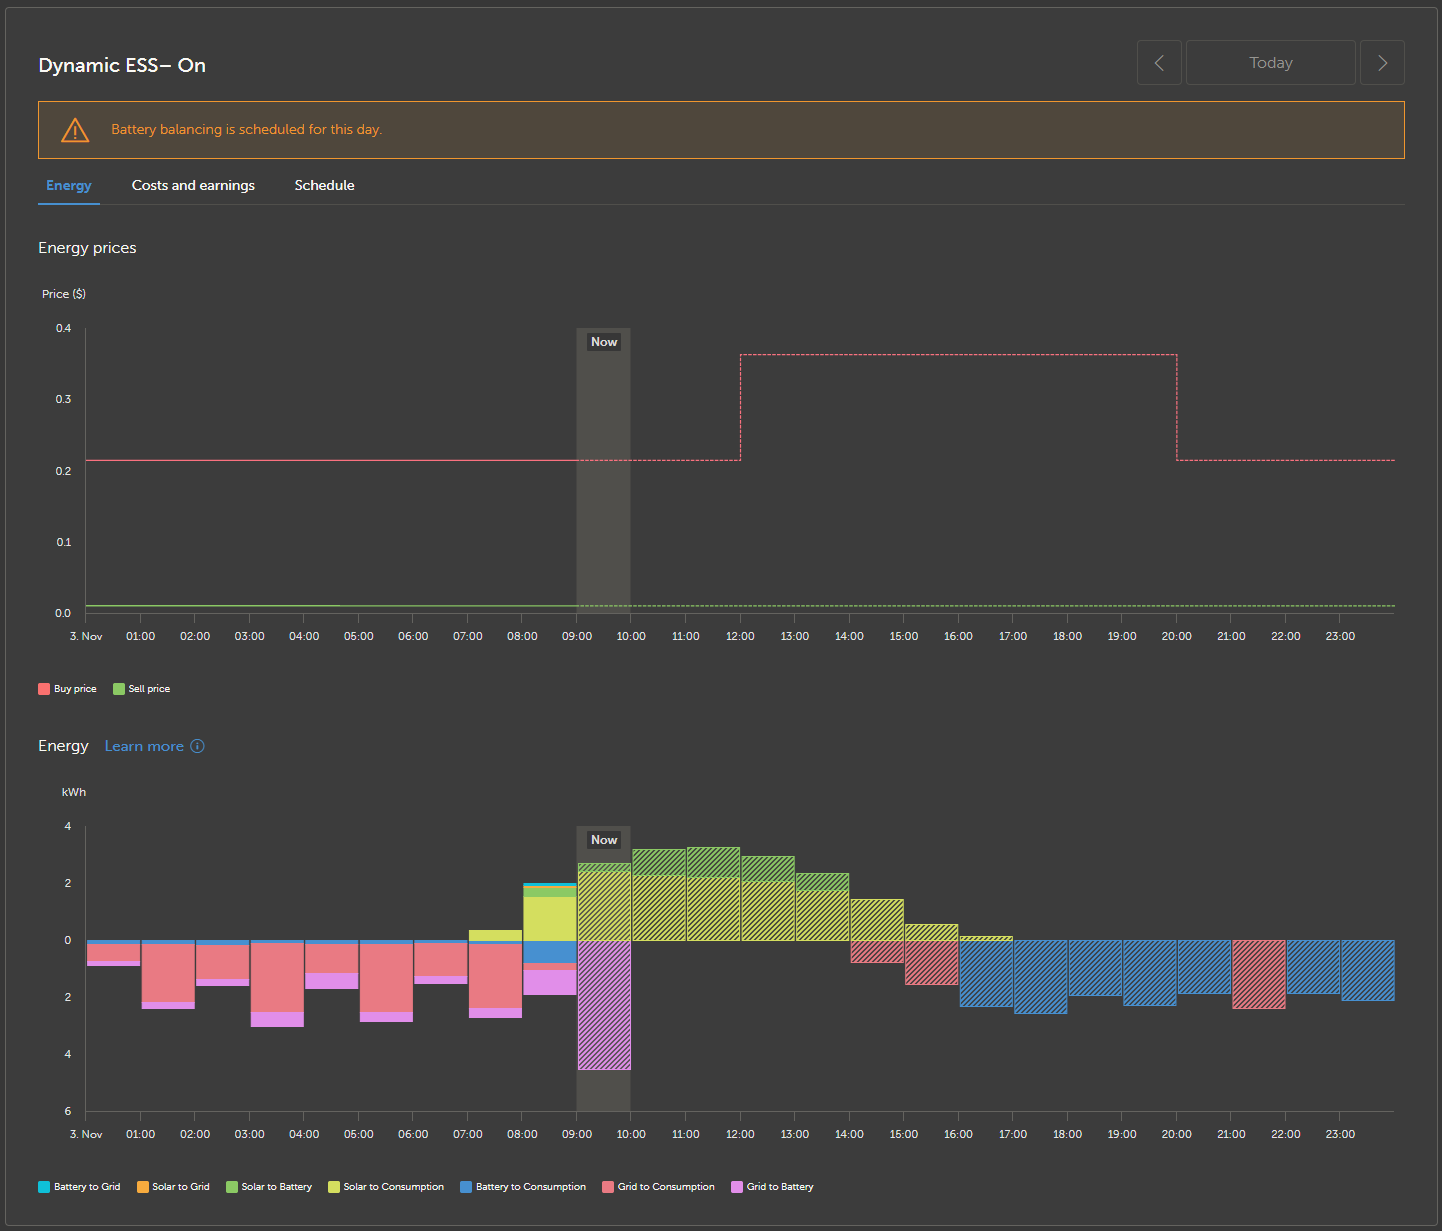Toggle Grid to Battery legend item

click(772, 1187)
